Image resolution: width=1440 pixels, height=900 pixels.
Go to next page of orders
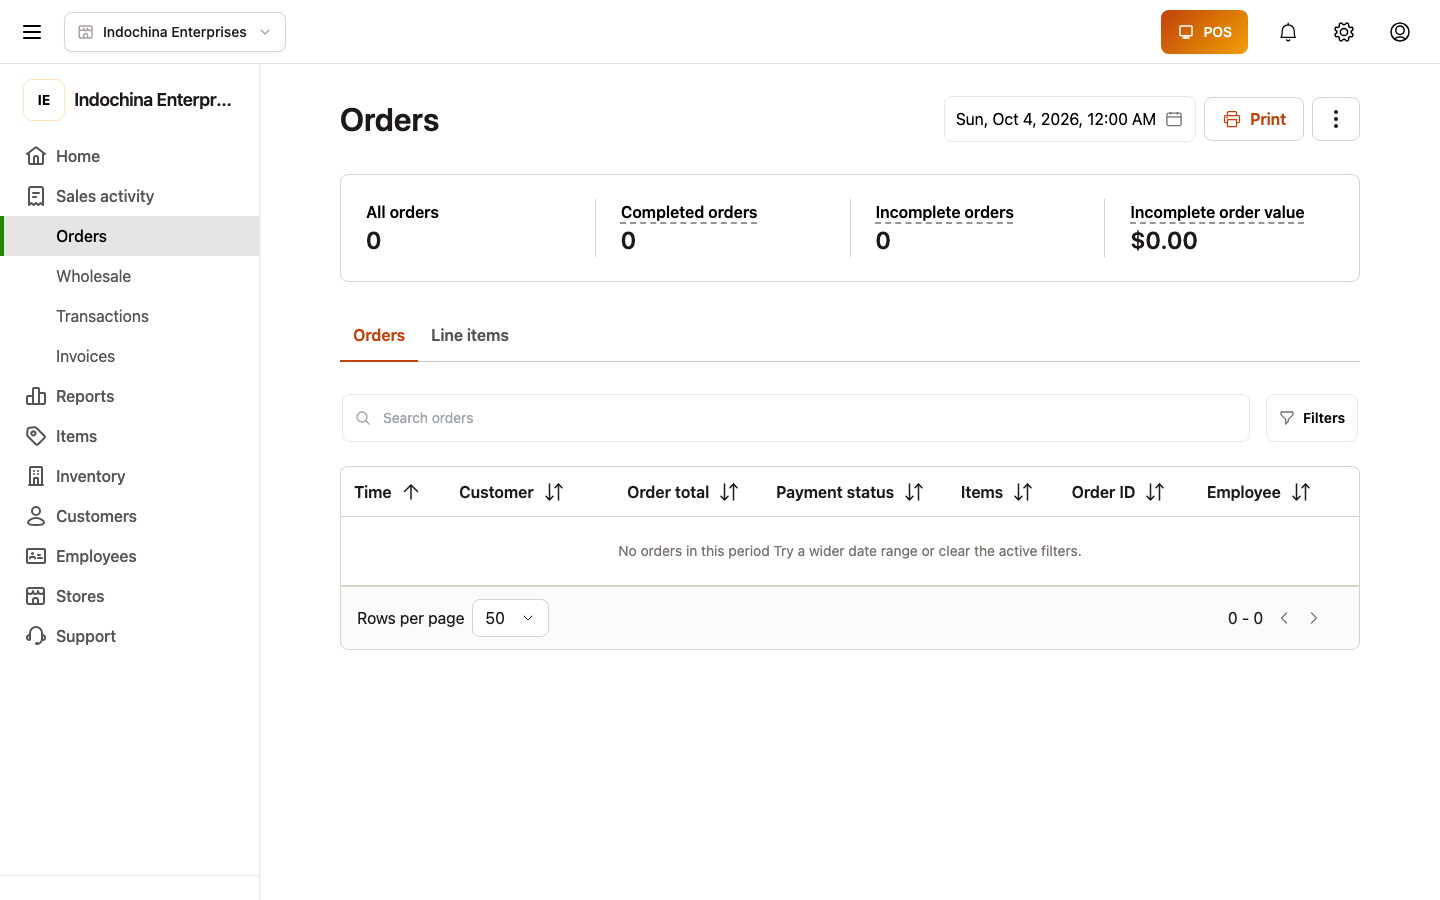point(1314,618)
